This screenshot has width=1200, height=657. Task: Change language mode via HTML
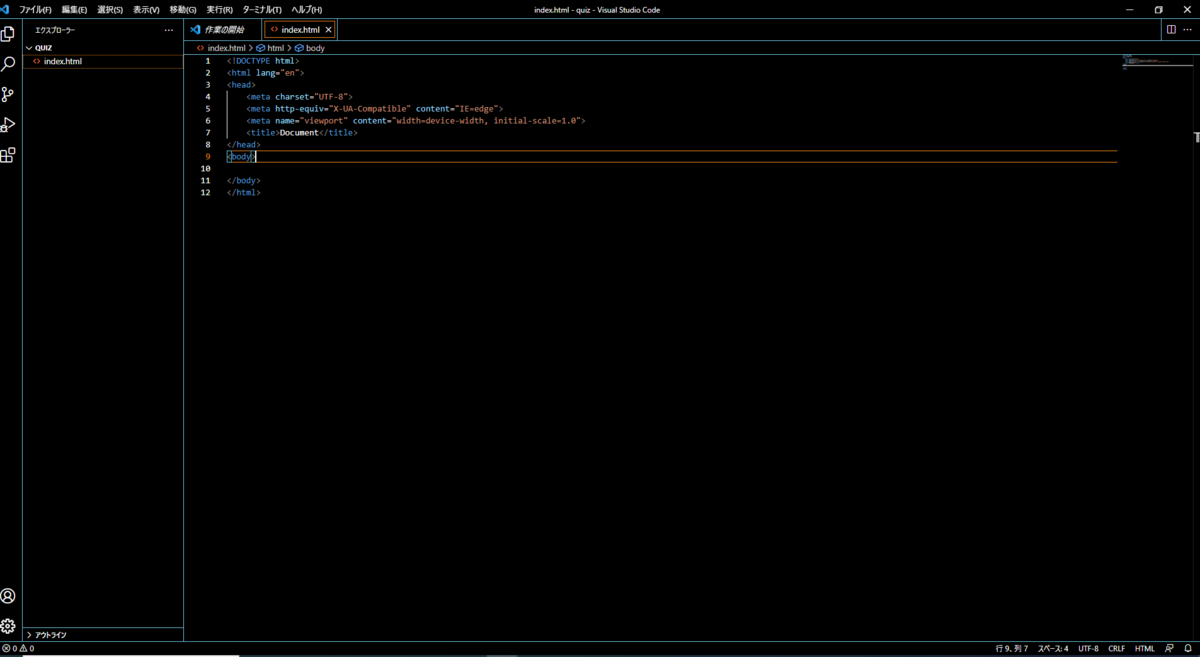[1144, 648]
